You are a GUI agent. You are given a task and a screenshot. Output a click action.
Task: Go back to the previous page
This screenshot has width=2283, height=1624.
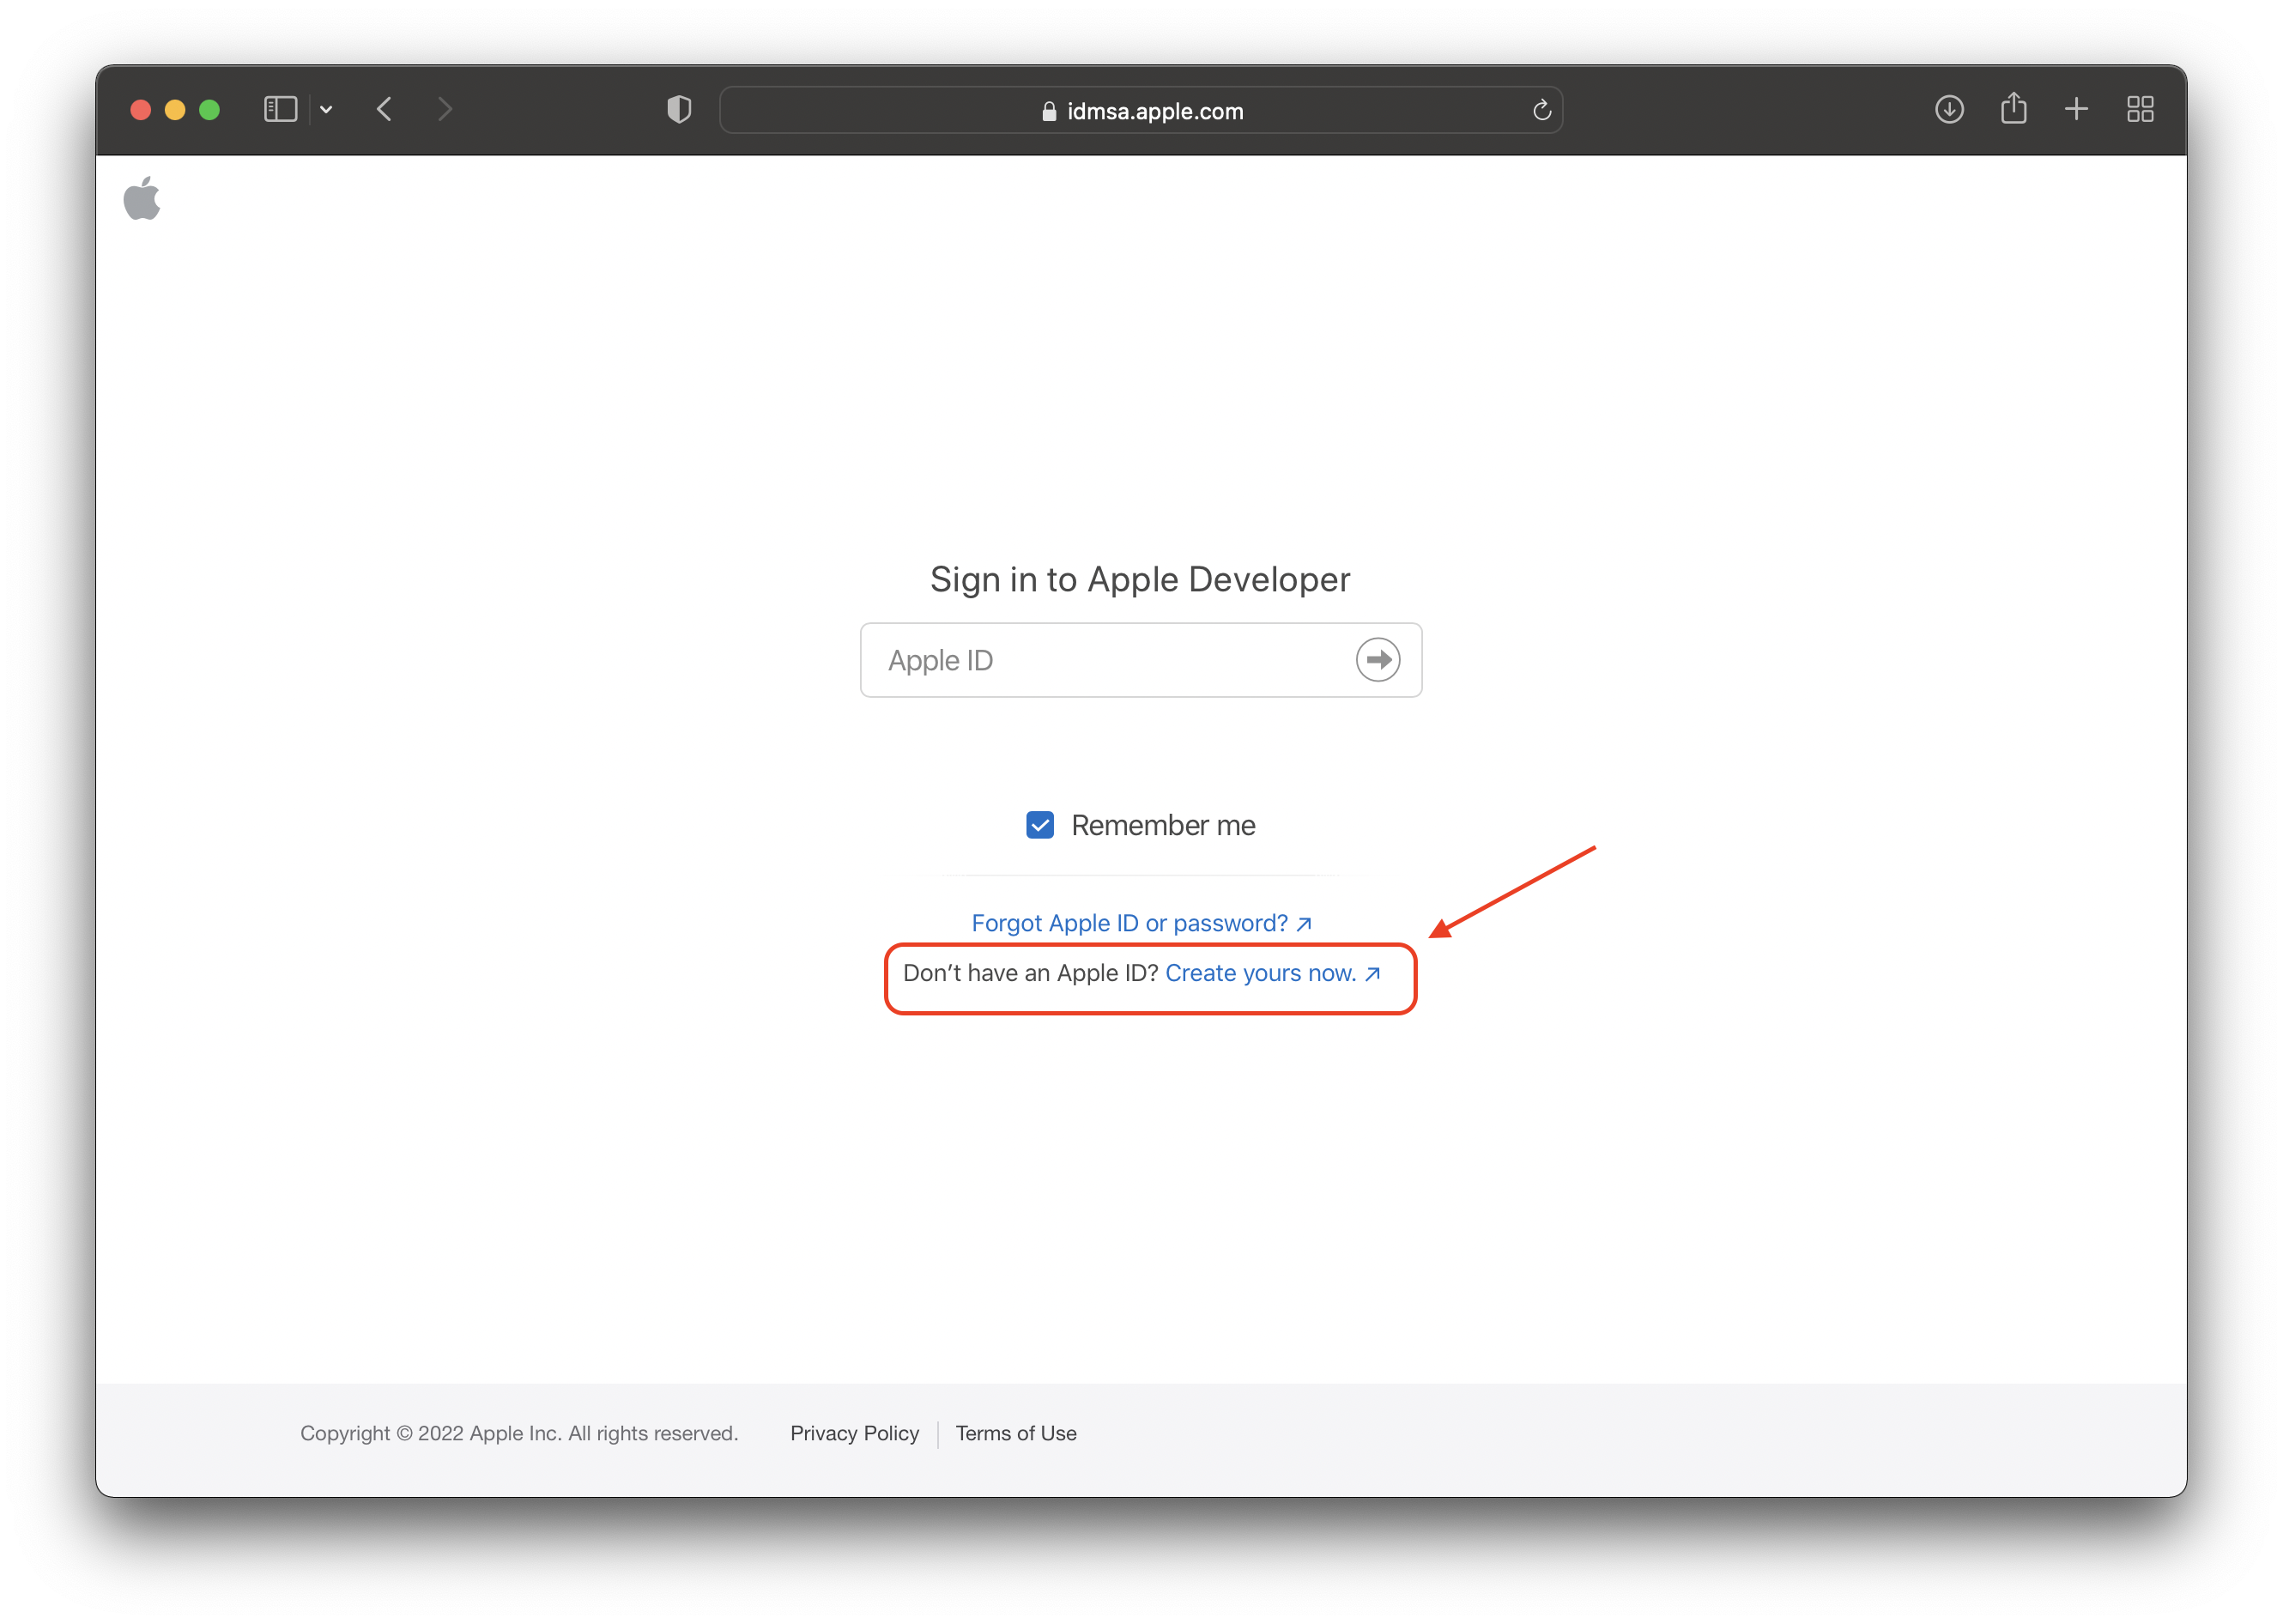[384, 109]
